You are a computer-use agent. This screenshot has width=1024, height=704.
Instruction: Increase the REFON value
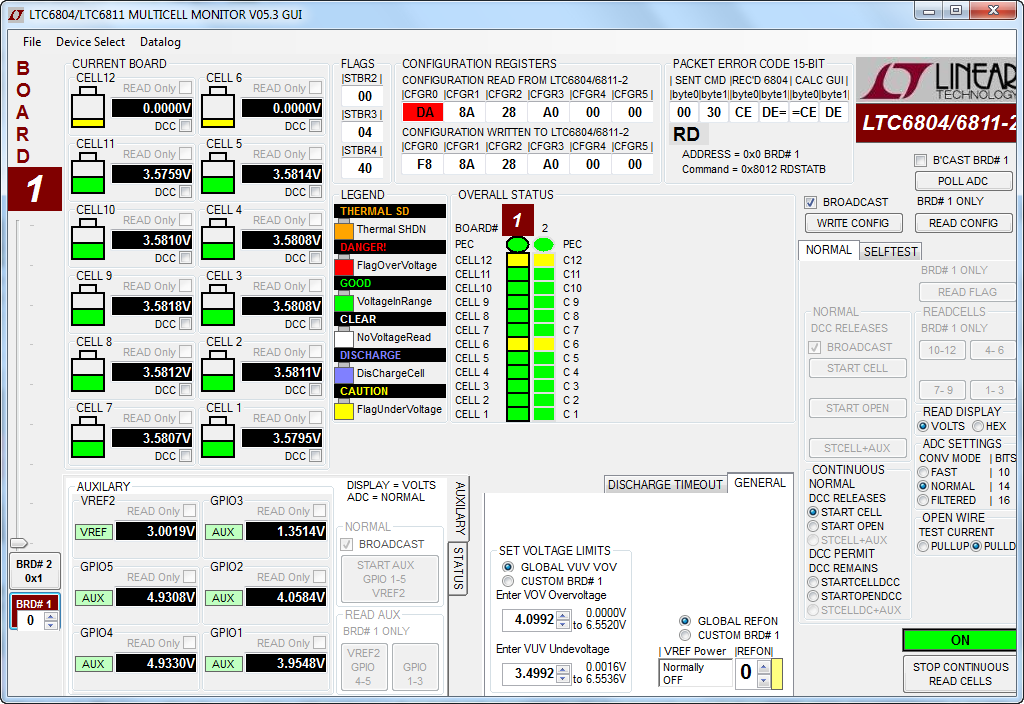tap(764, 667)
